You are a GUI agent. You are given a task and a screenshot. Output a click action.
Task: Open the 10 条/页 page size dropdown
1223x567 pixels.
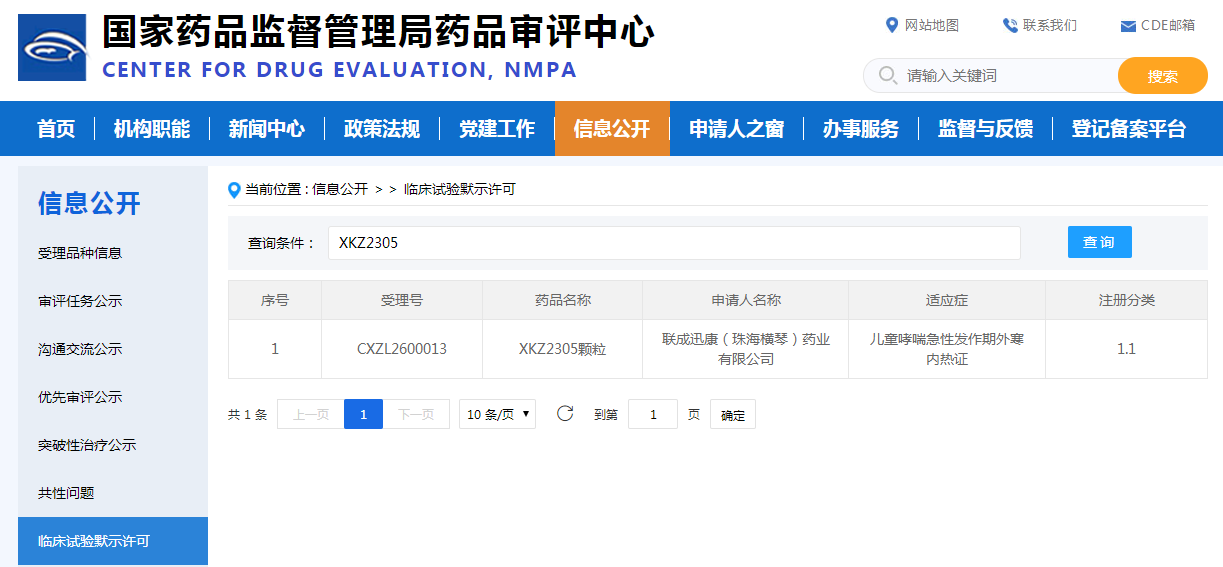pyautogui.click(x=497, y=414)
